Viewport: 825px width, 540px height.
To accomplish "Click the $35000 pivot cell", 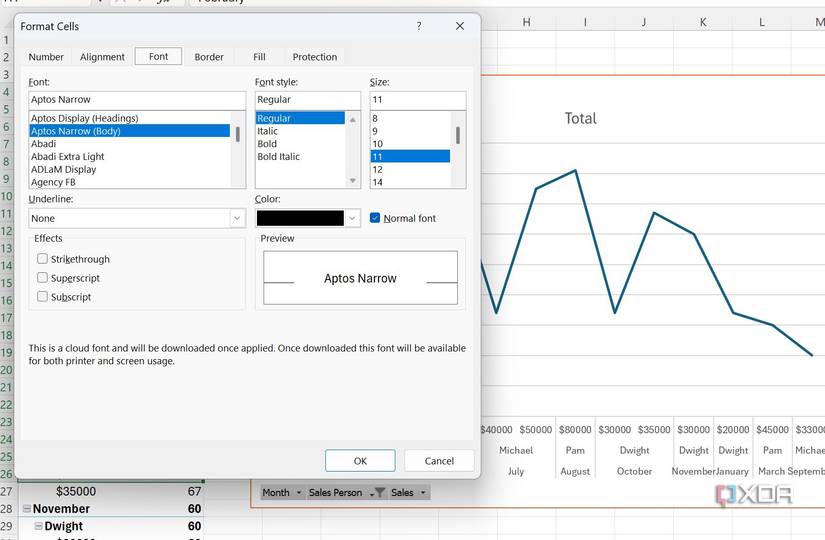I will point(76,492).
